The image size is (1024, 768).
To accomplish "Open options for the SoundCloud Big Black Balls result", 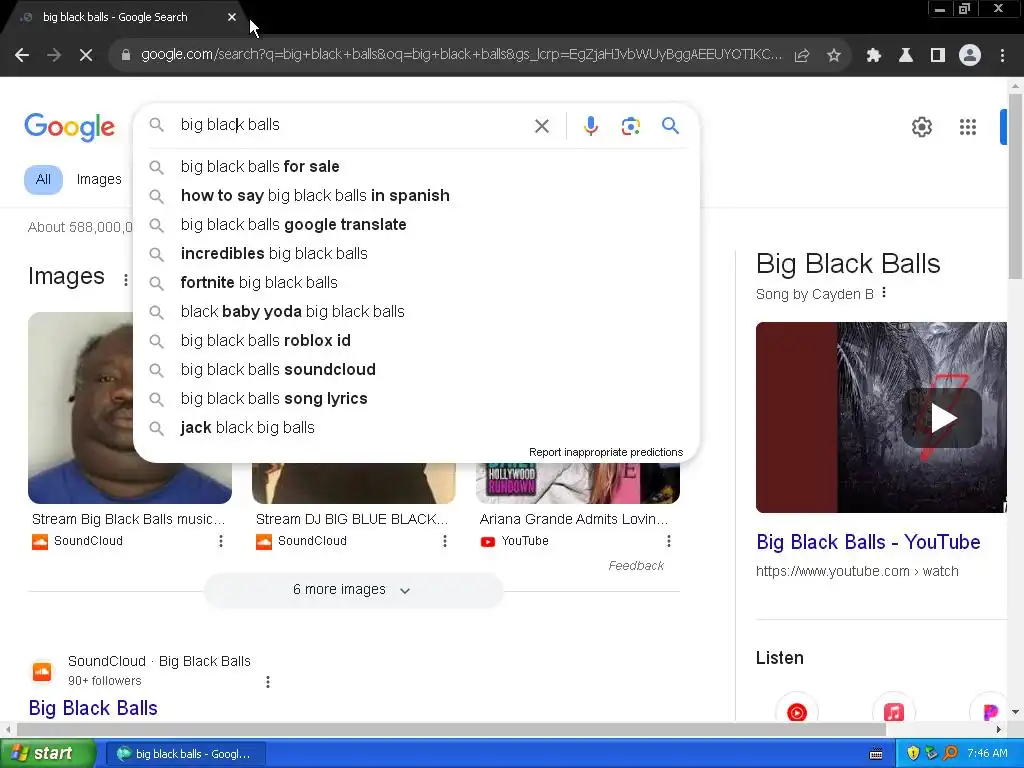I will pyautogui.click(x=268, y=682).
